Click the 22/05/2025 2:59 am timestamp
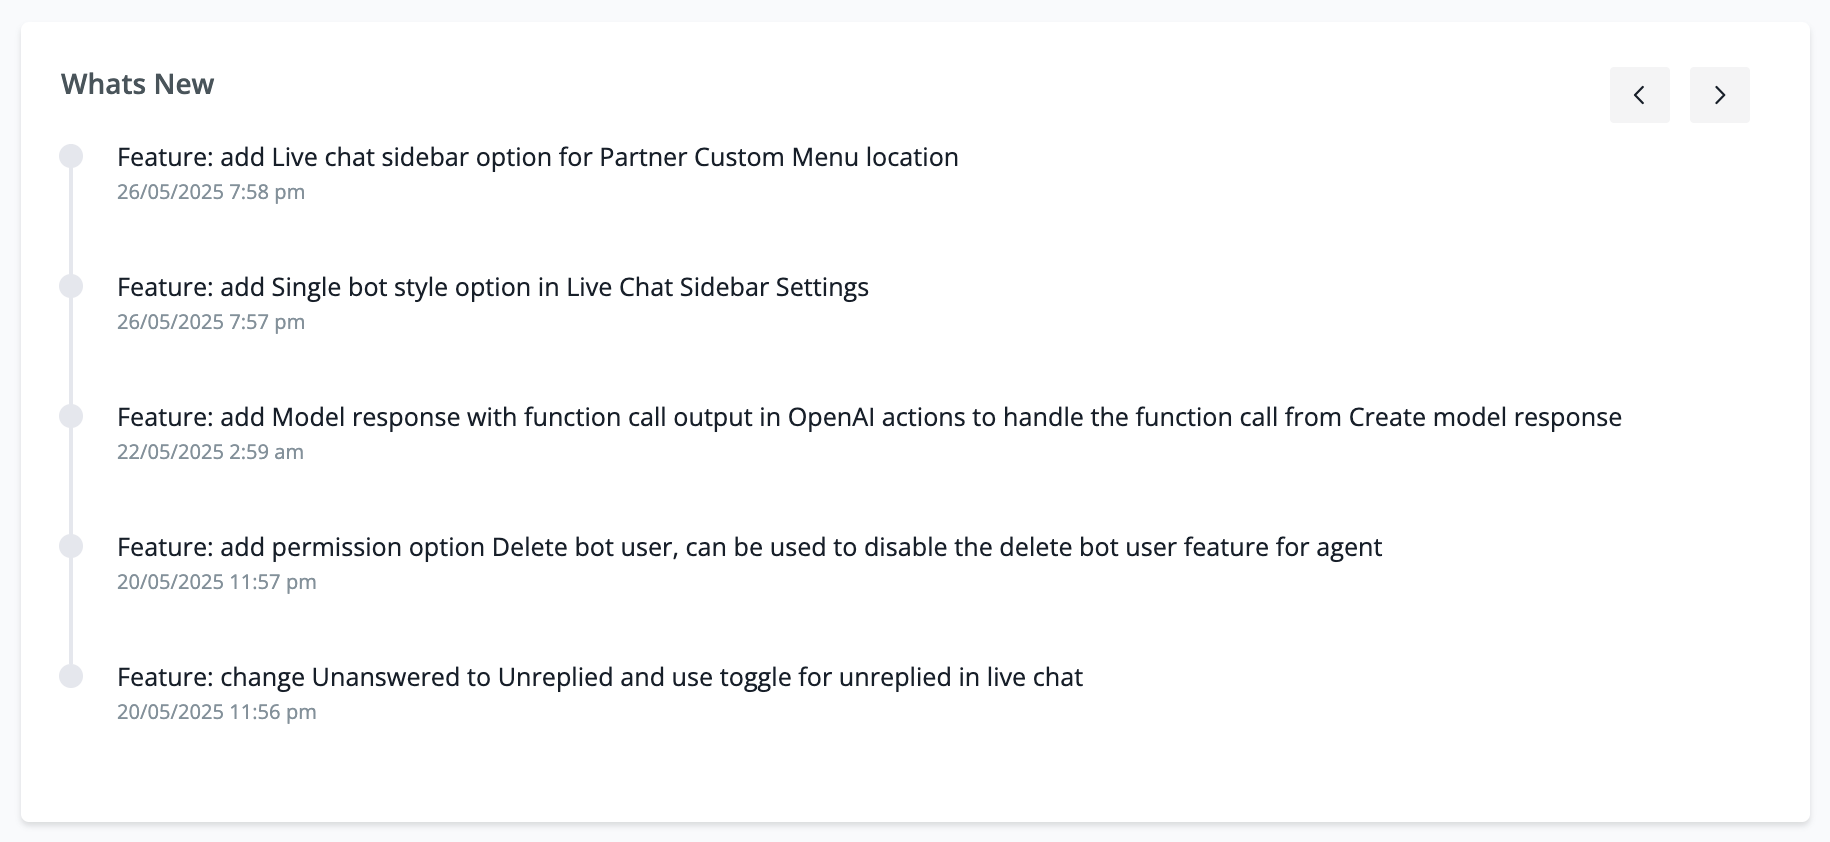 coord(210,452)
